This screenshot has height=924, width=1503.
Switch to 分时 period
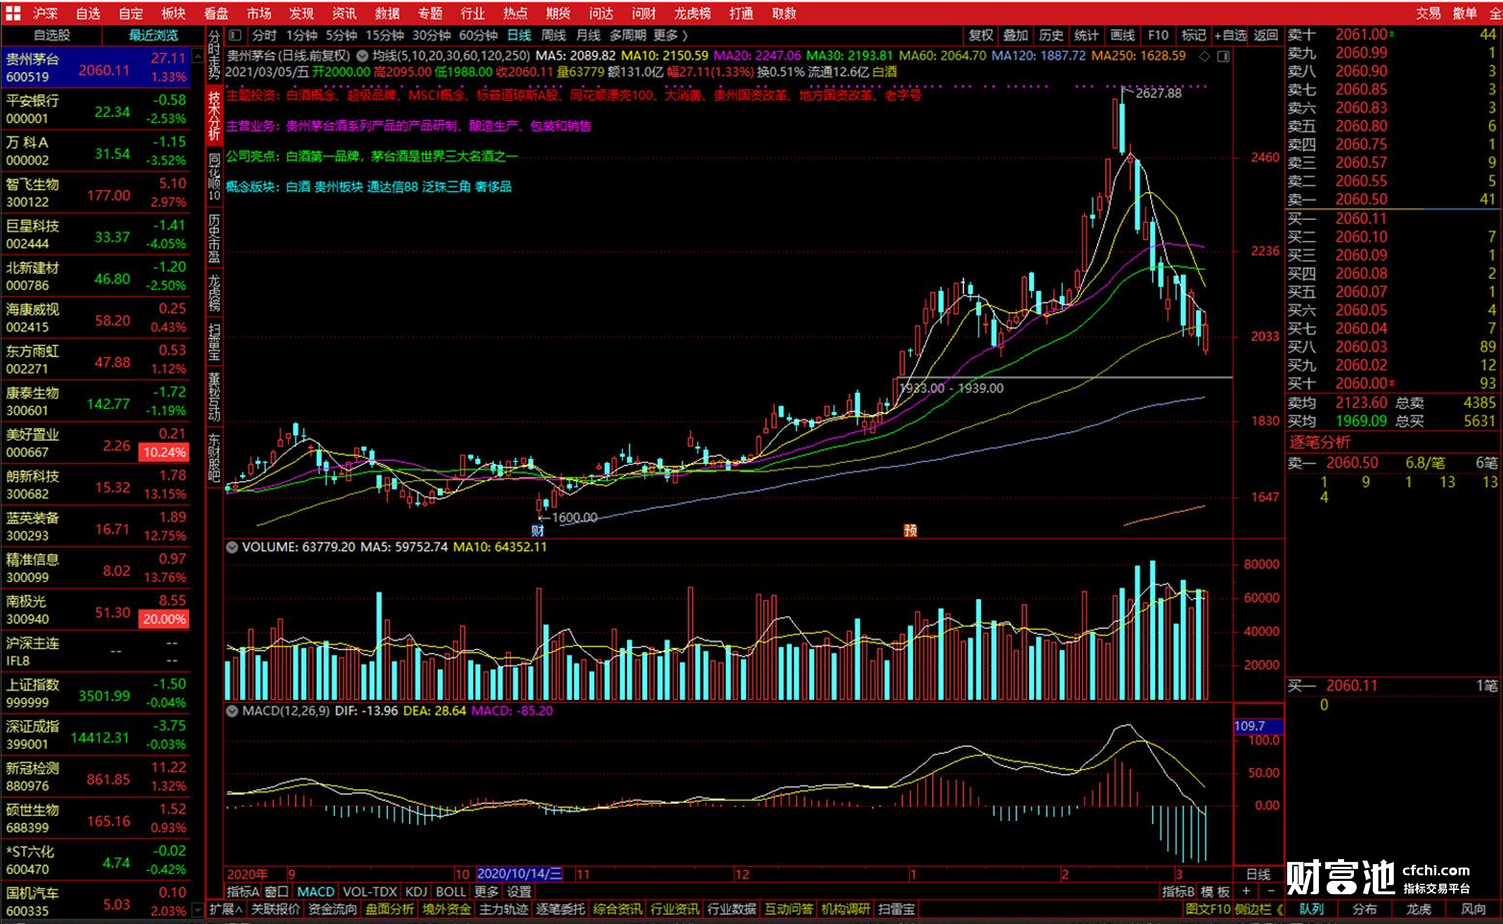tap(264, 36)
